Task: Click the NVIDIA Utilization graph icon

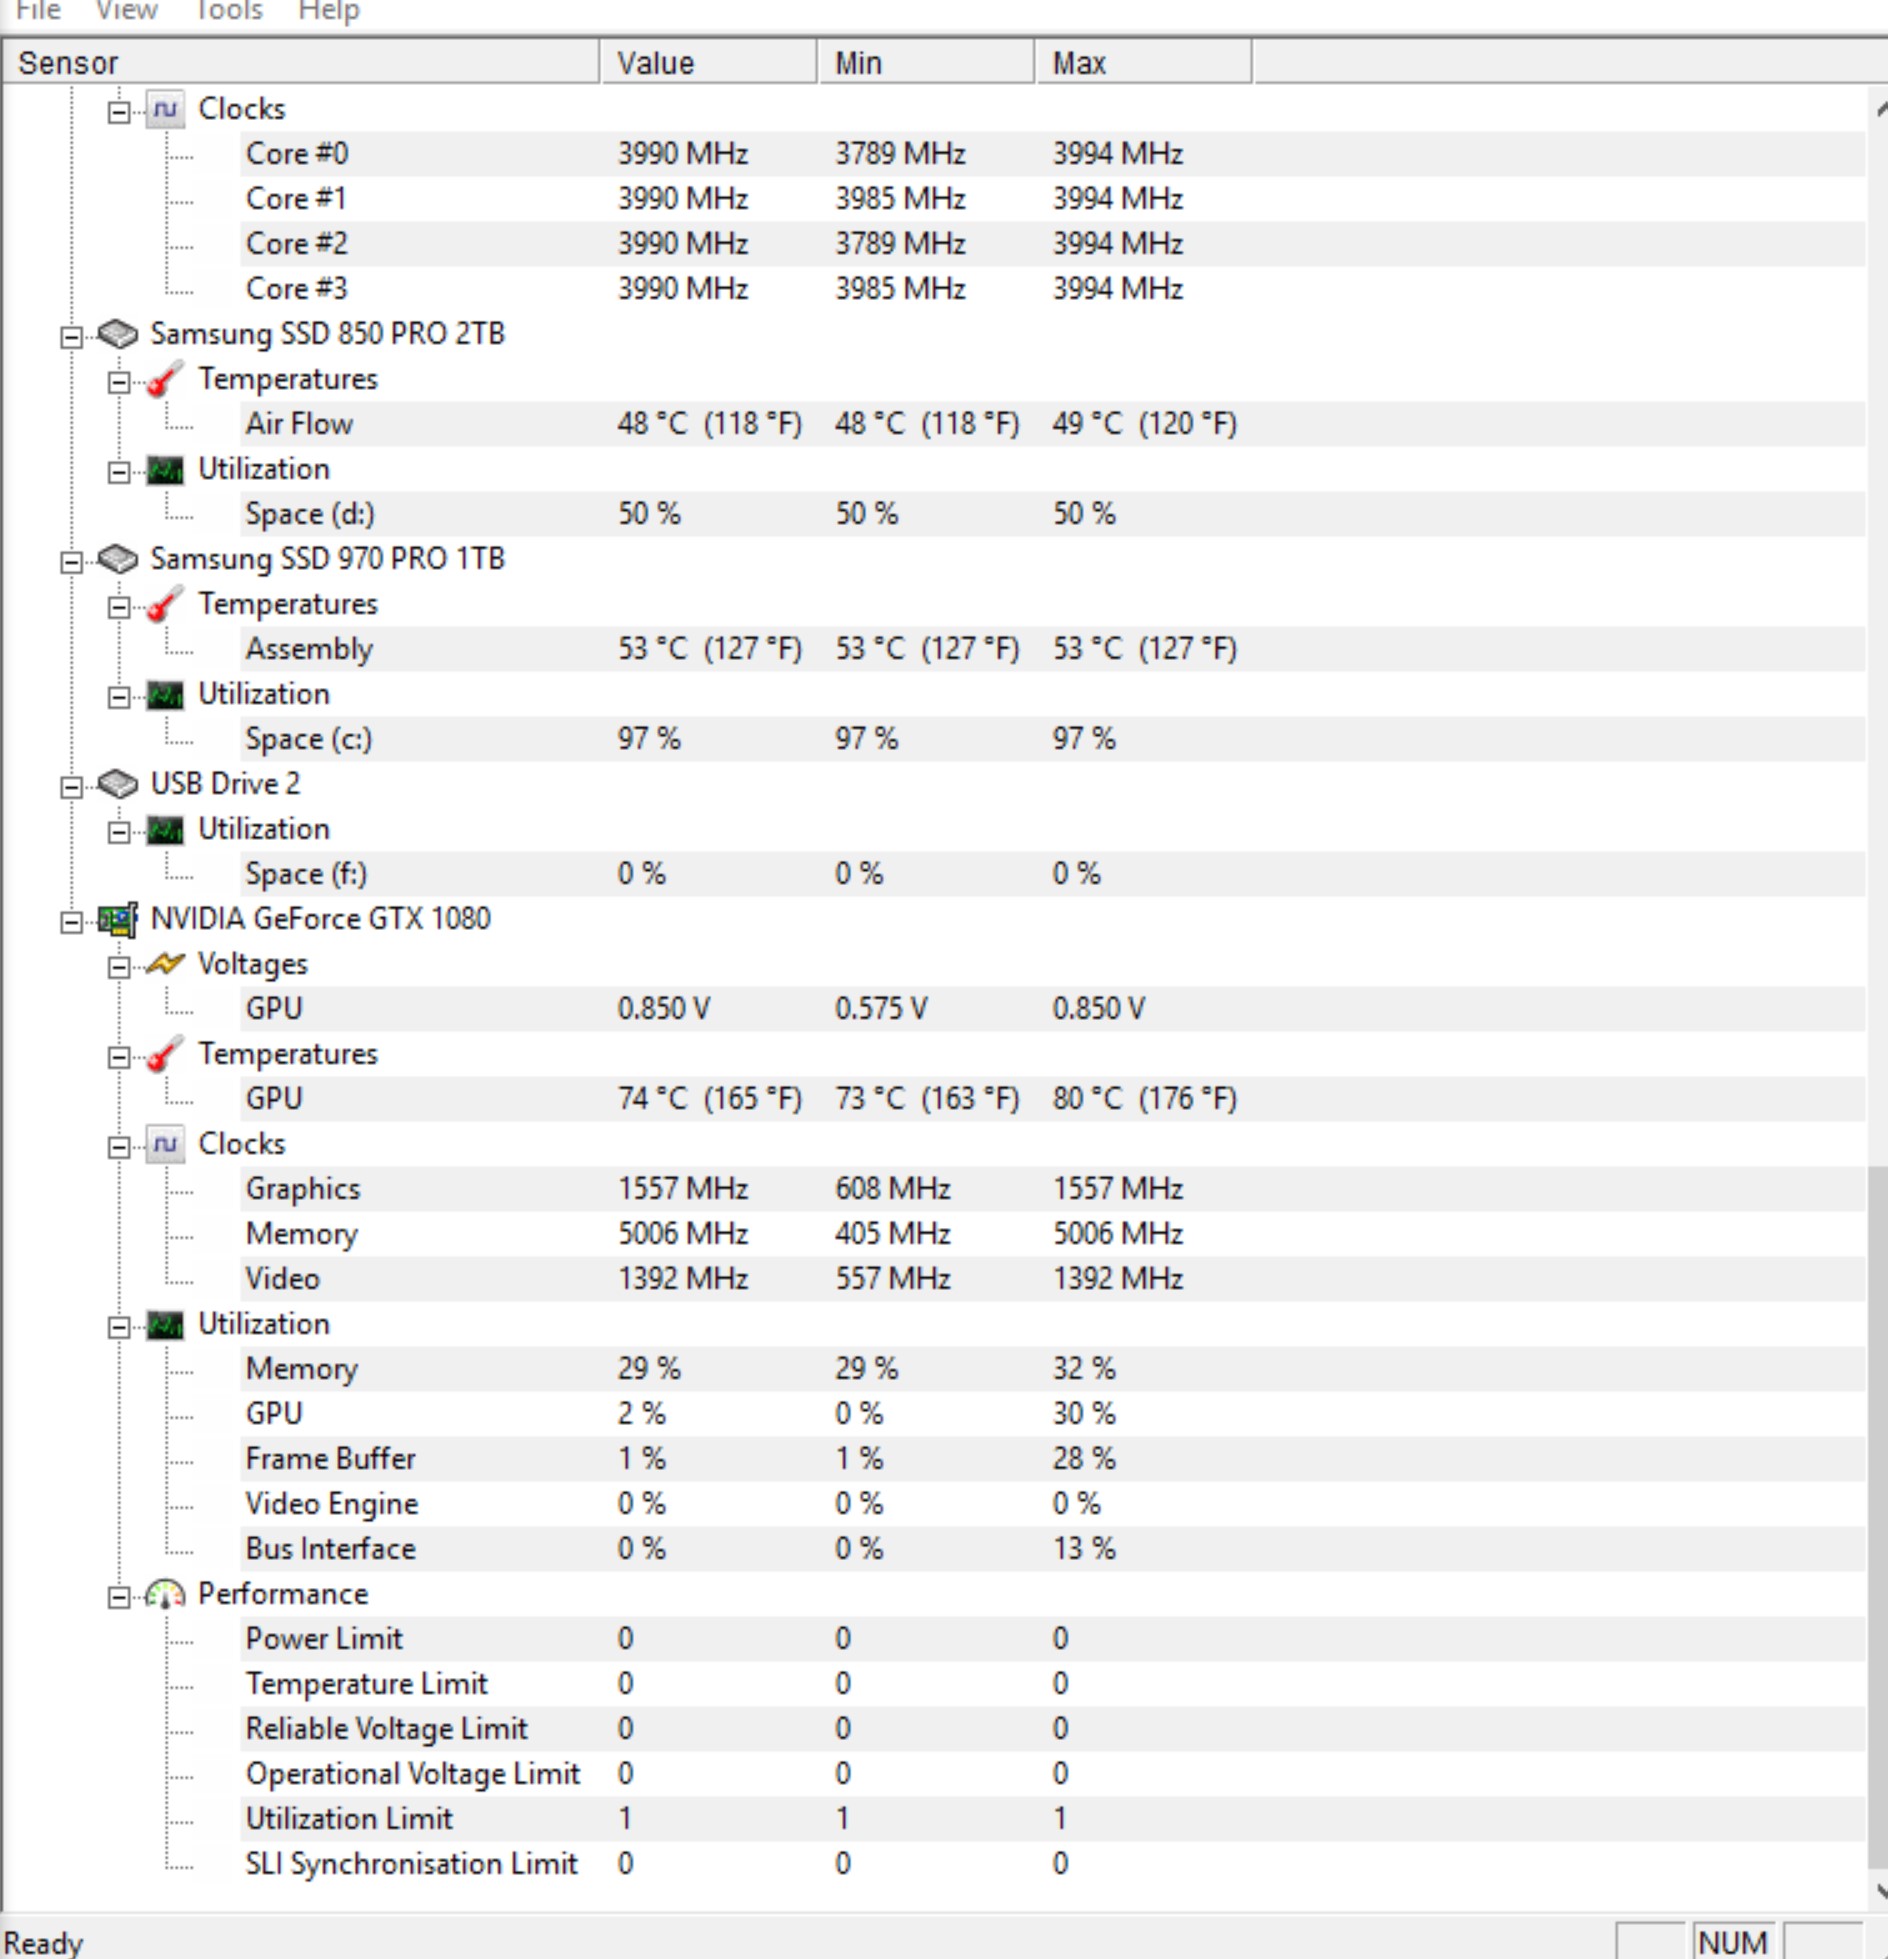Action: click(165, 1325)
